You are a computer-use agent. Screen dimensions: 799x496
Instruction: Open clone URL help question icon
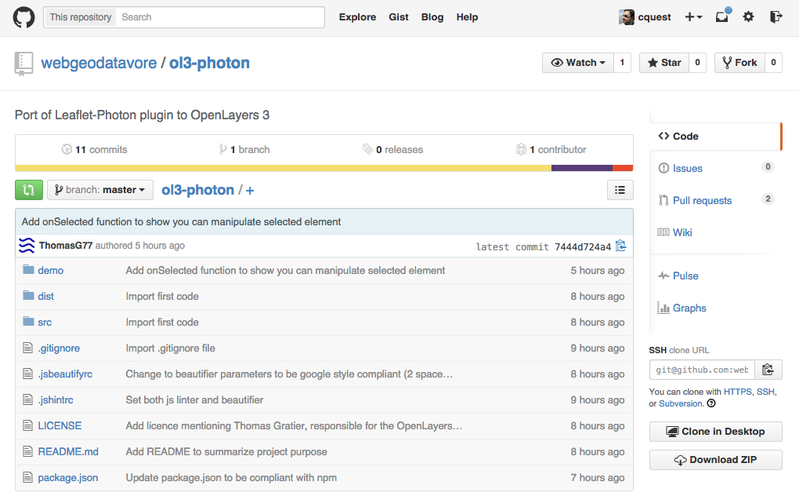pos(711,403)
